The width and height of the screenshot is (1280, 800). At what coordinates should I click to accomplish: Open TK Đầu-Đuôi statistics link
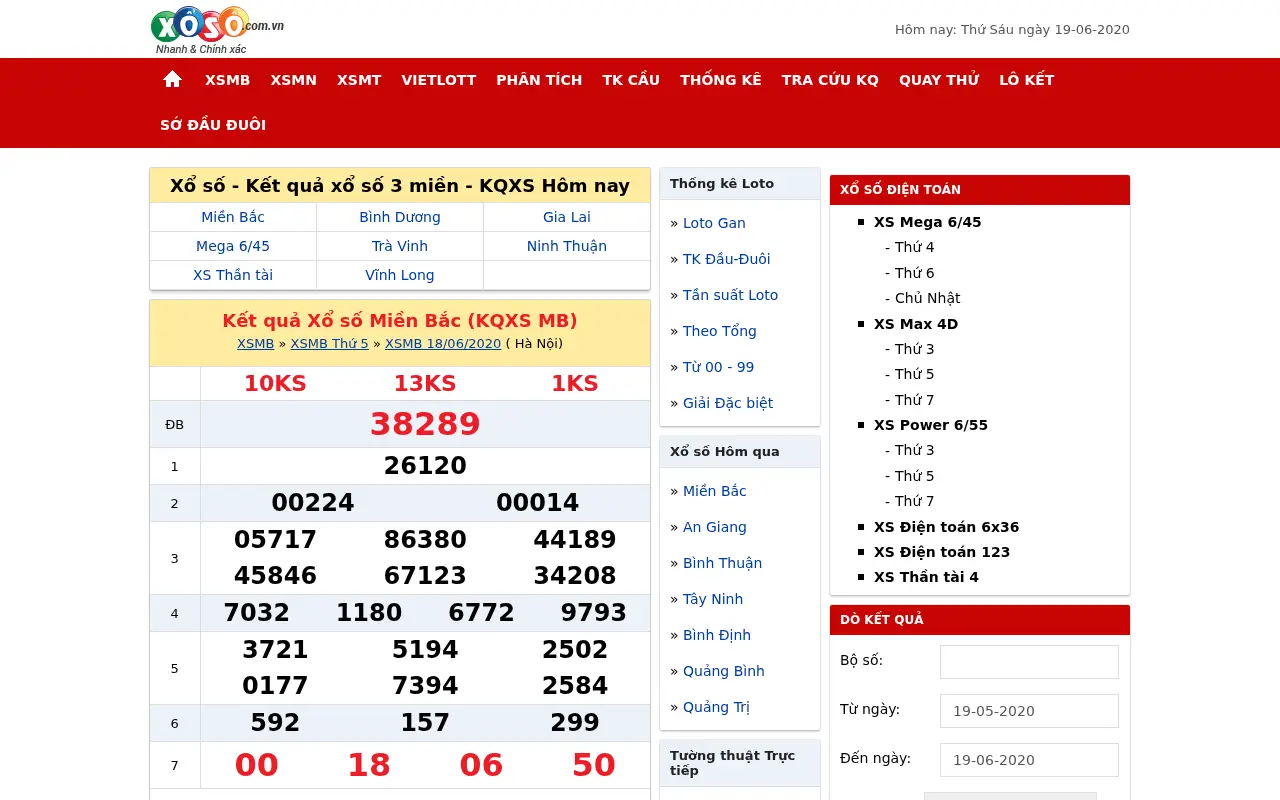coord(727,259)
